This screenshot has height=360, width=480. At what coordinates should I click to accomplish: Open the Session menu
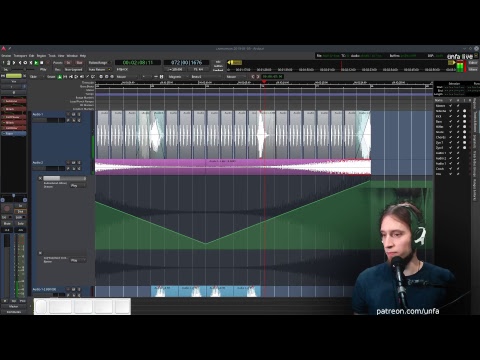click(x=6, y=56)
